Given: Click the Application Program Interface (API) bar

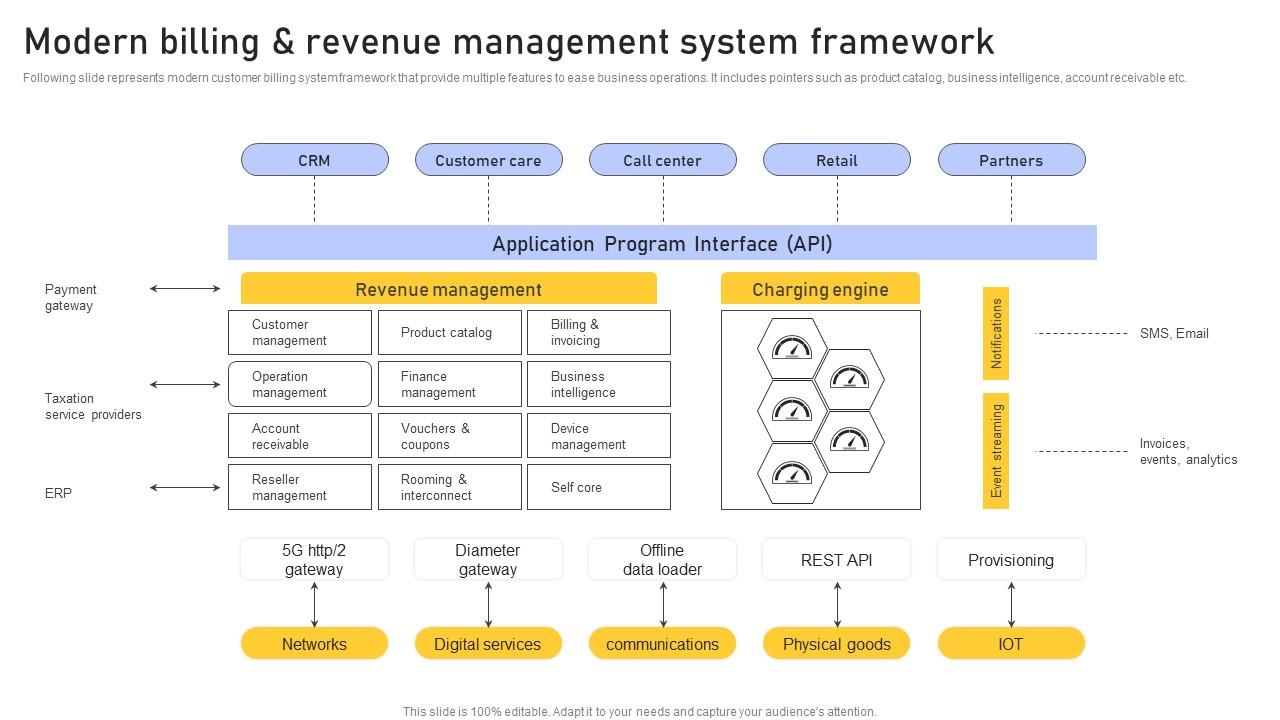Looking at the screenshot, I should tap(662, 243).
